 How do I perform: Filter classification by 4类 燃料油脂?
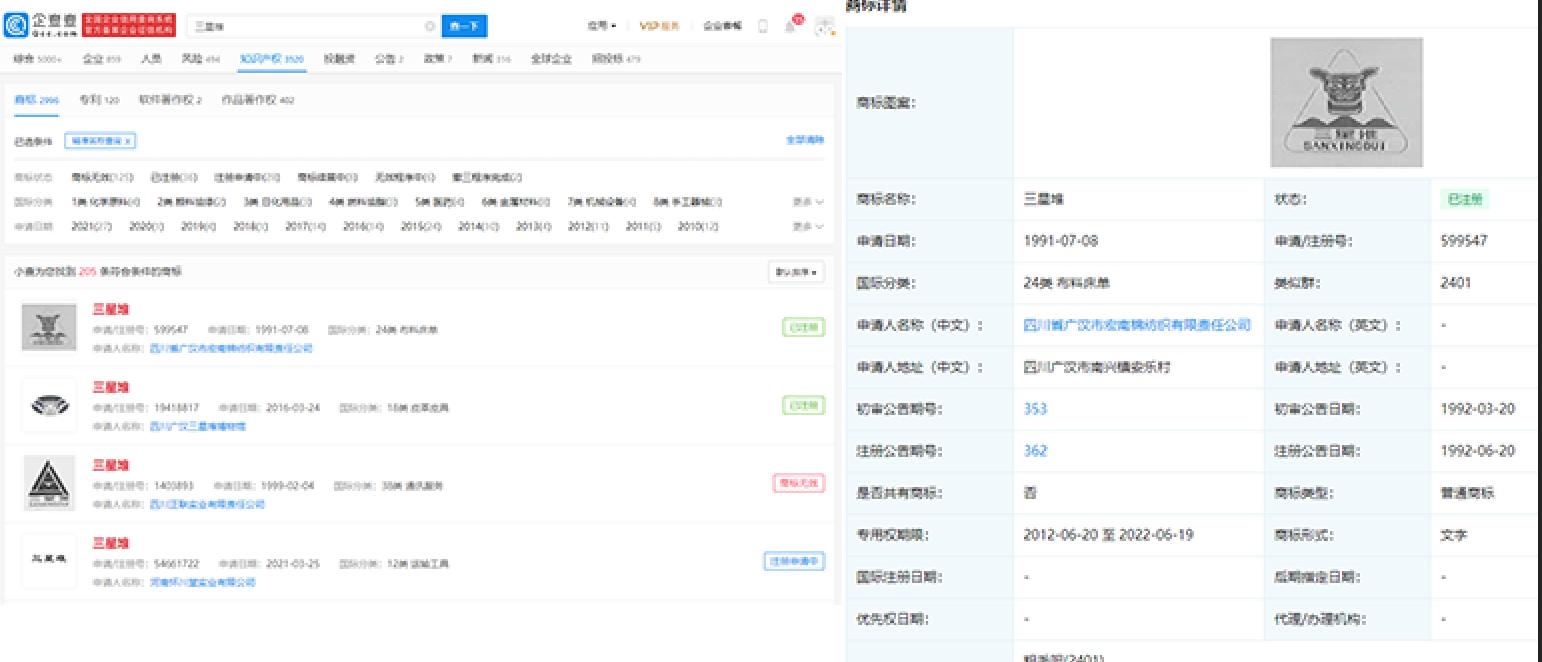(x=364, y=201)
